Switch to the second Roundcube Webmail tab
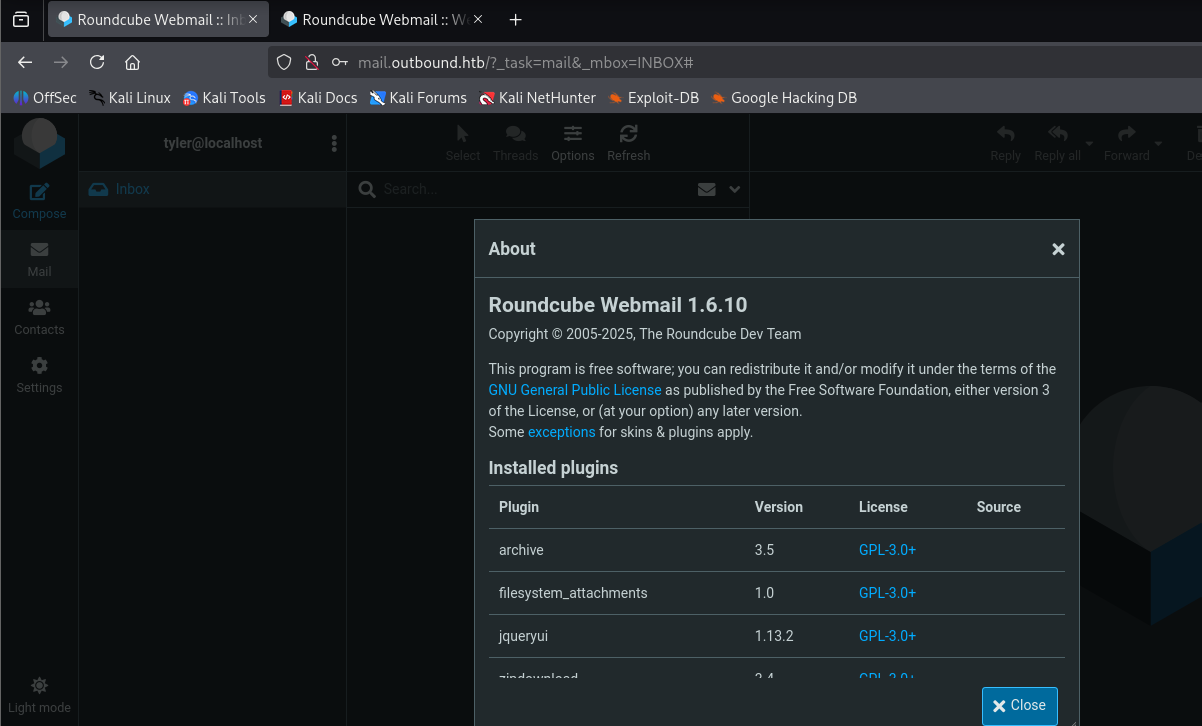Viewport: 1202px width, 726px height. (383, 20)
